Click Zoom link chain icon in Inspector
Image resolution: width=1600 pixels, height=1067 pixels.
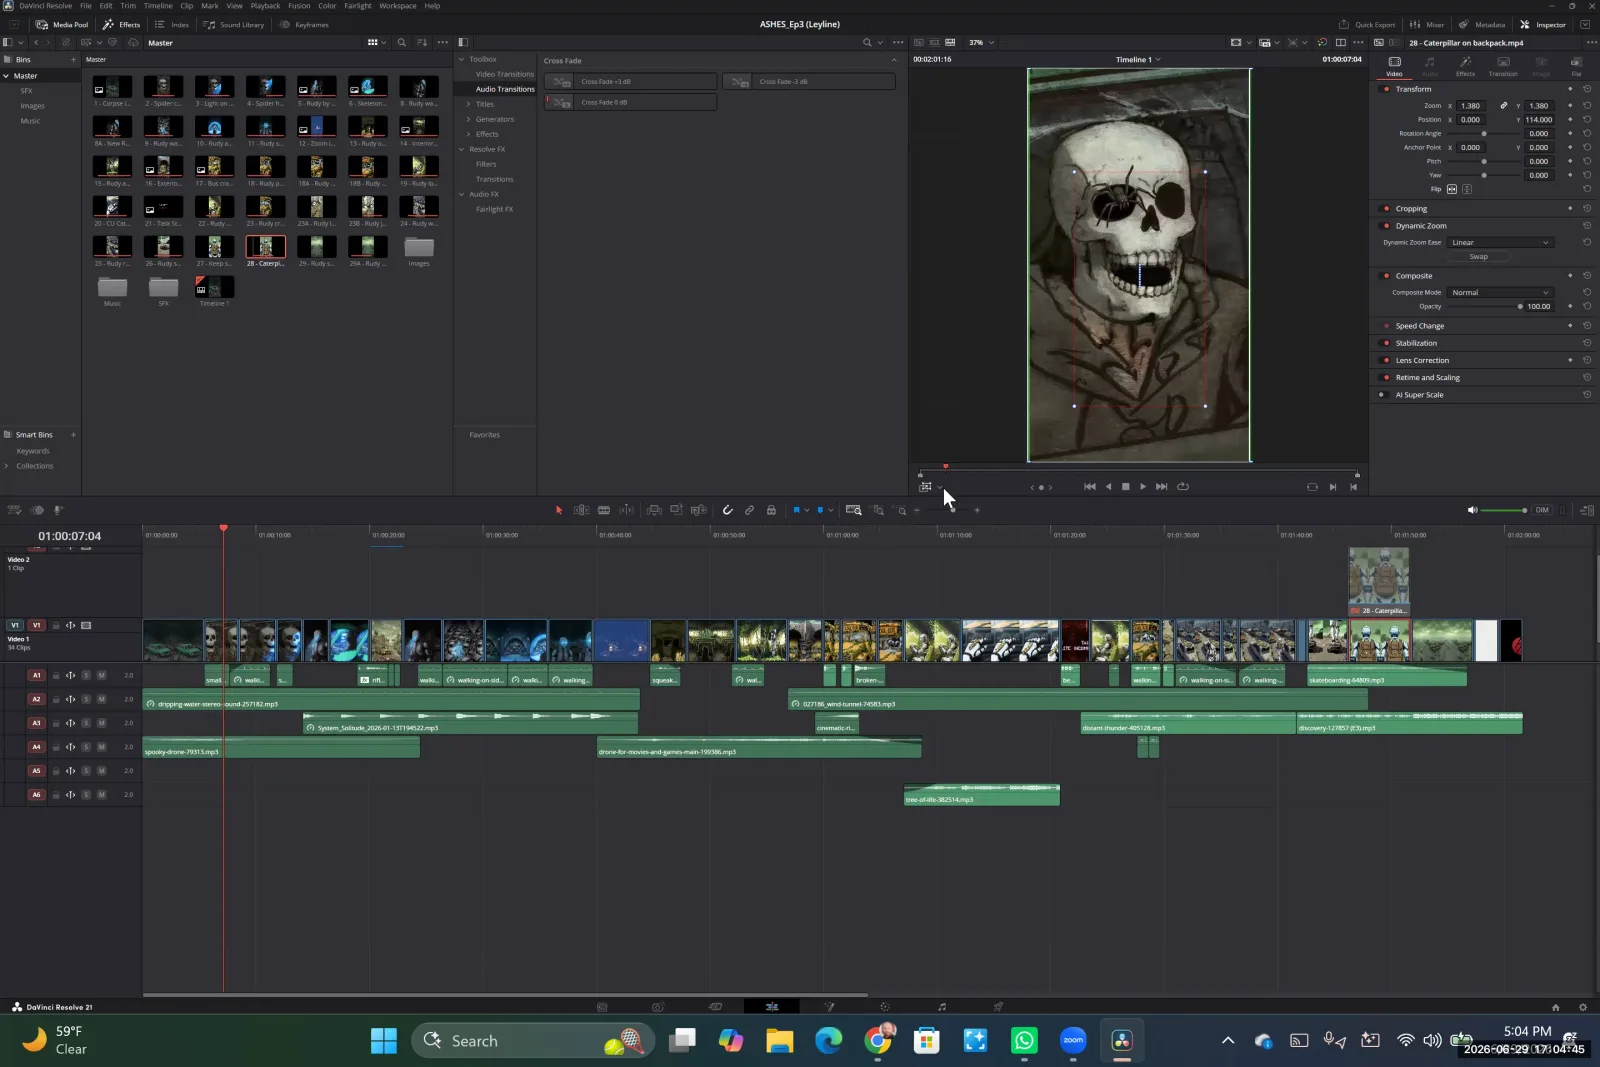pyautogui.click(x=1503, y=105)
